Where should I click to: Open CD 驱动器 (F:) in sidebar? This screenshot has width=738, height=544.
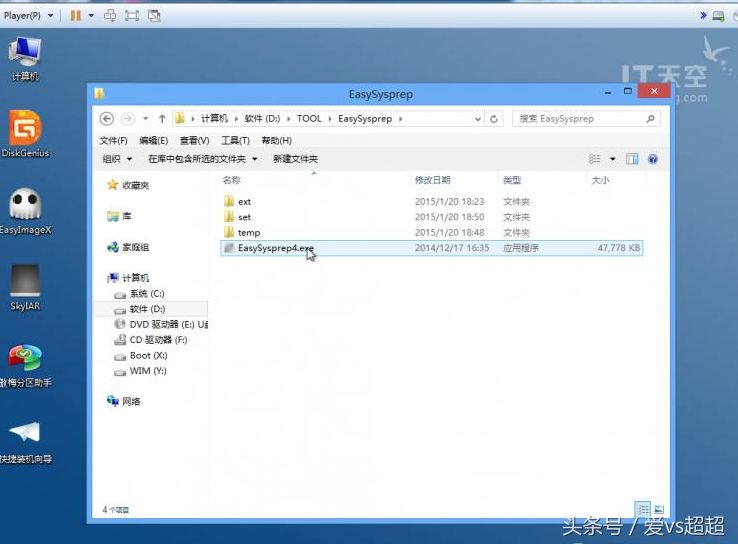point(151,340)
